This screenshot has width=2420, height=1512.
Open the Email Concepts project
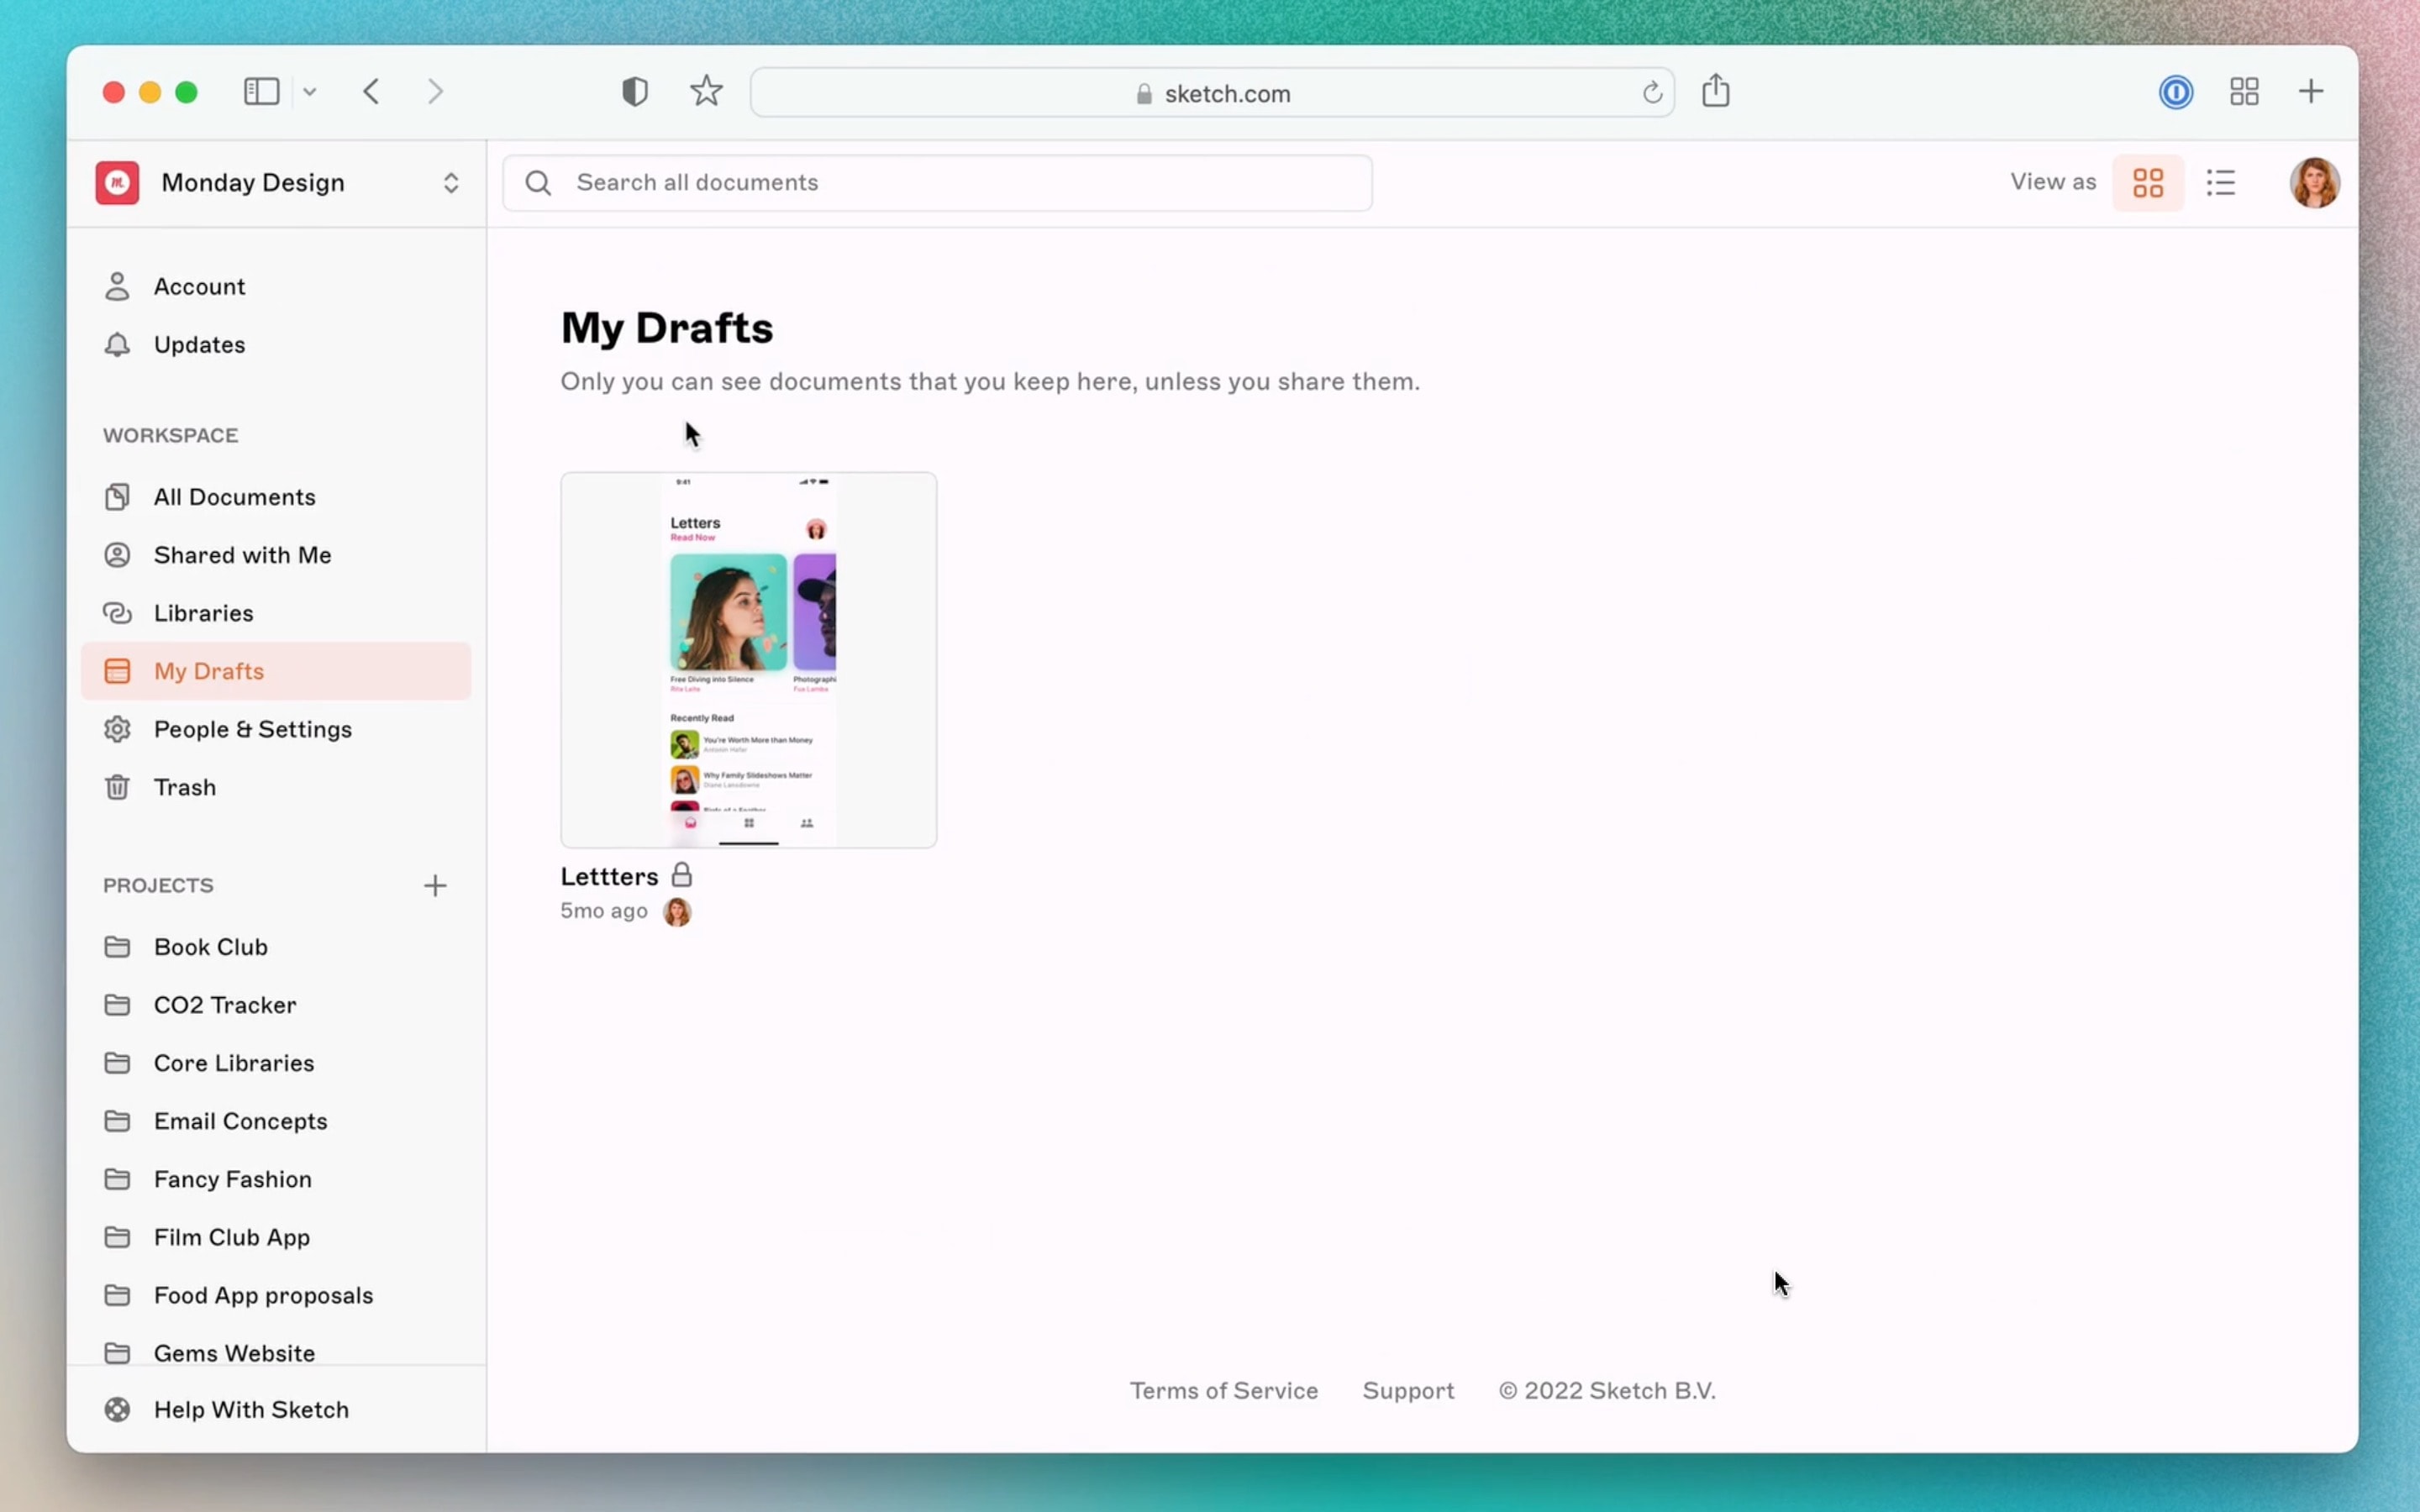276,1121
